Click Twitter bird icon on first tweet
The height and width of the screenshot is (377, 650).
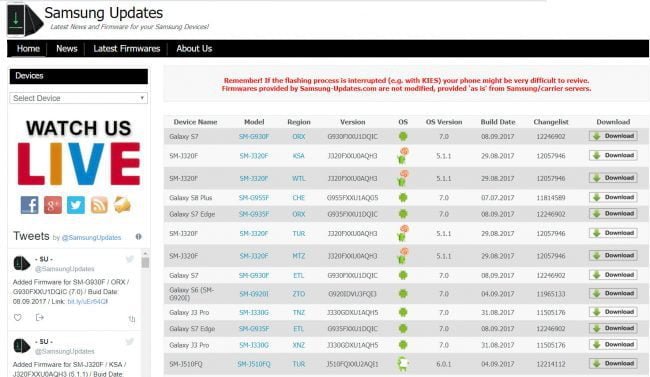[130, 259]
